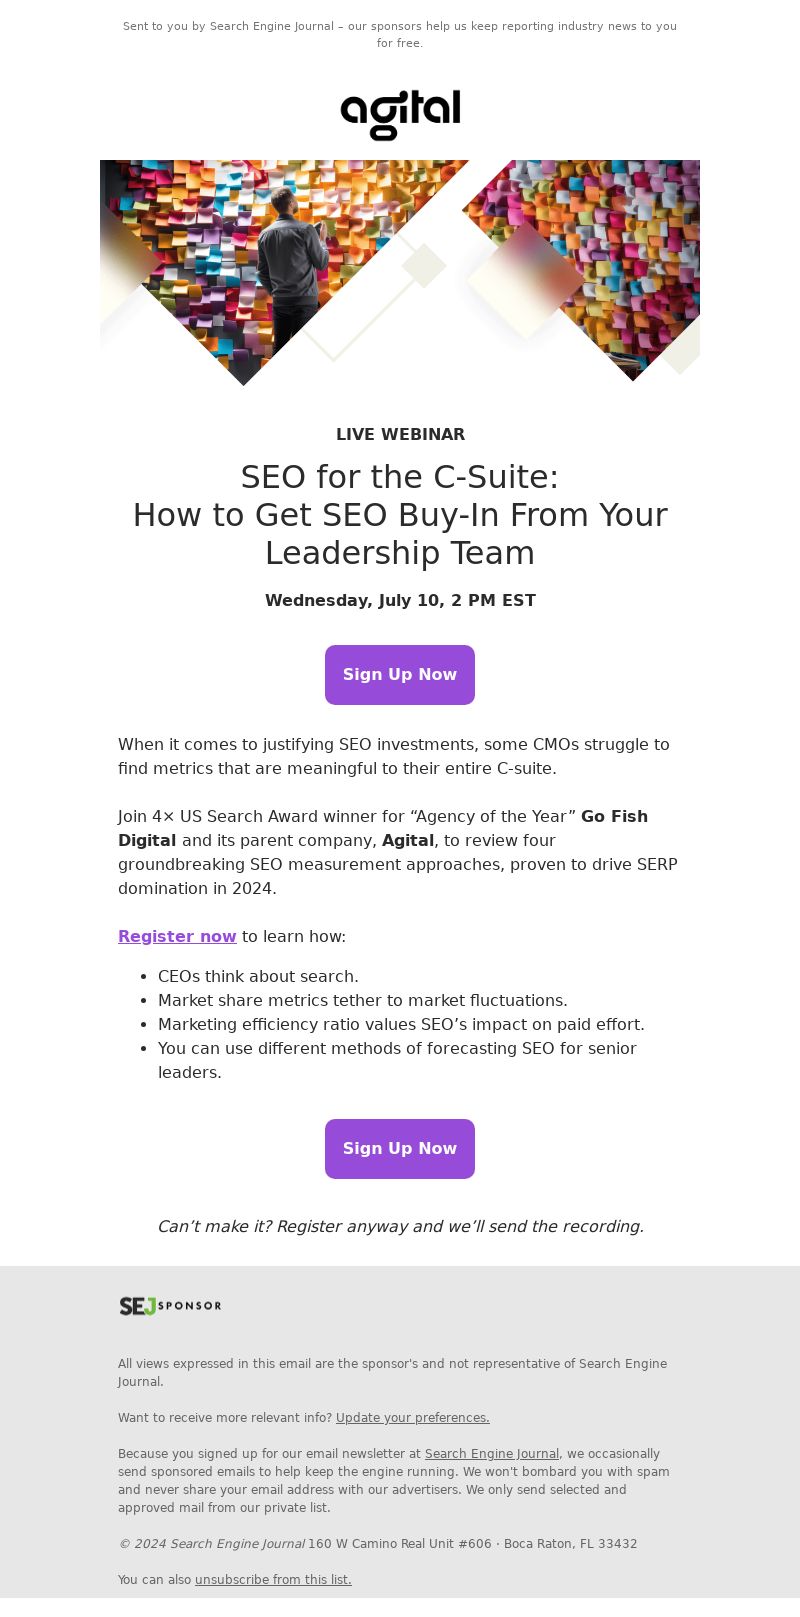Click the sponsor notice text at top
The width and height of the screenshot is (800, 1617).
tap(400, 35)
